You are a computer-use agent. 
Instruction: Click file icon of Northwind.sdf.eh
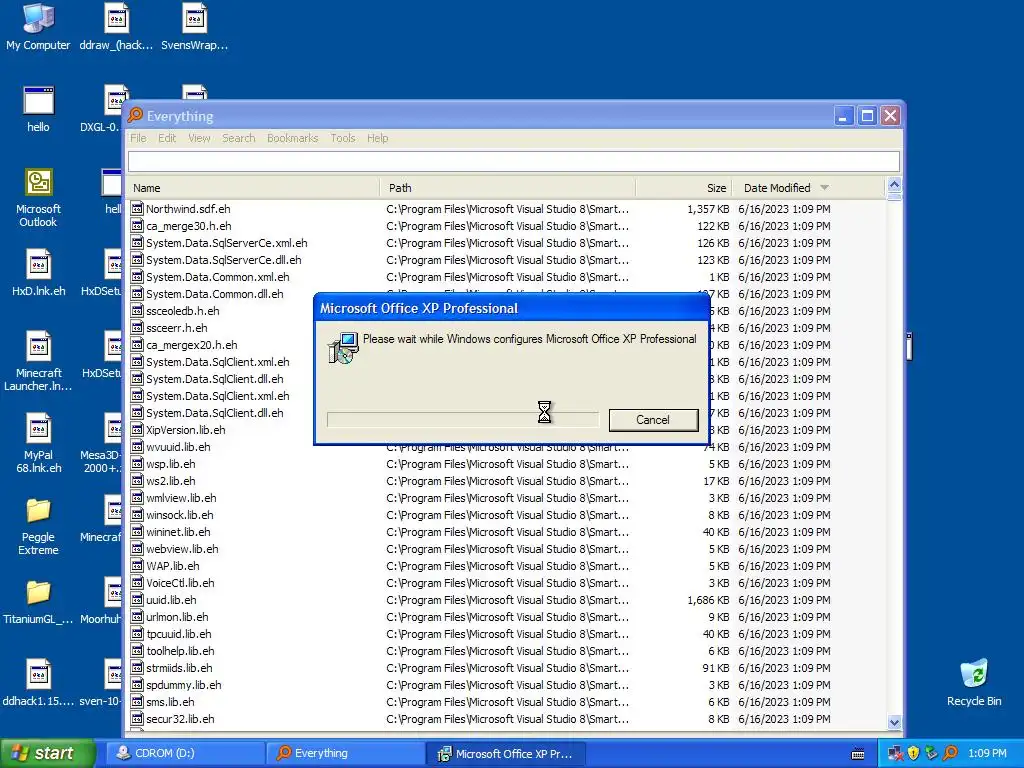136,208
